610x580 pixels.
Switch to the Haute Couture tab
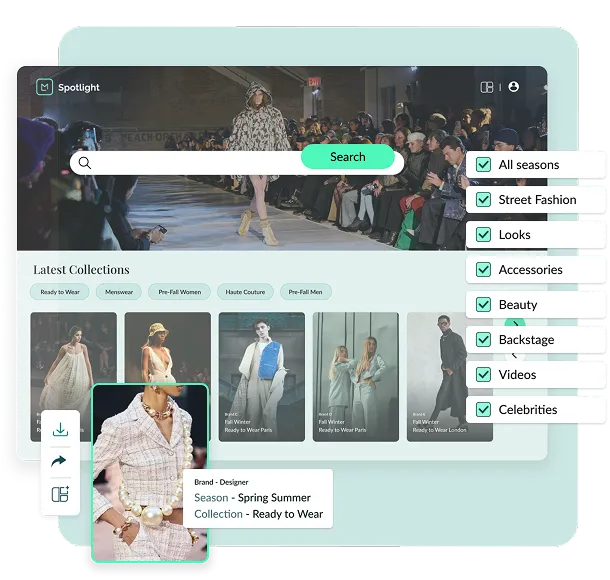pos(244,292)
